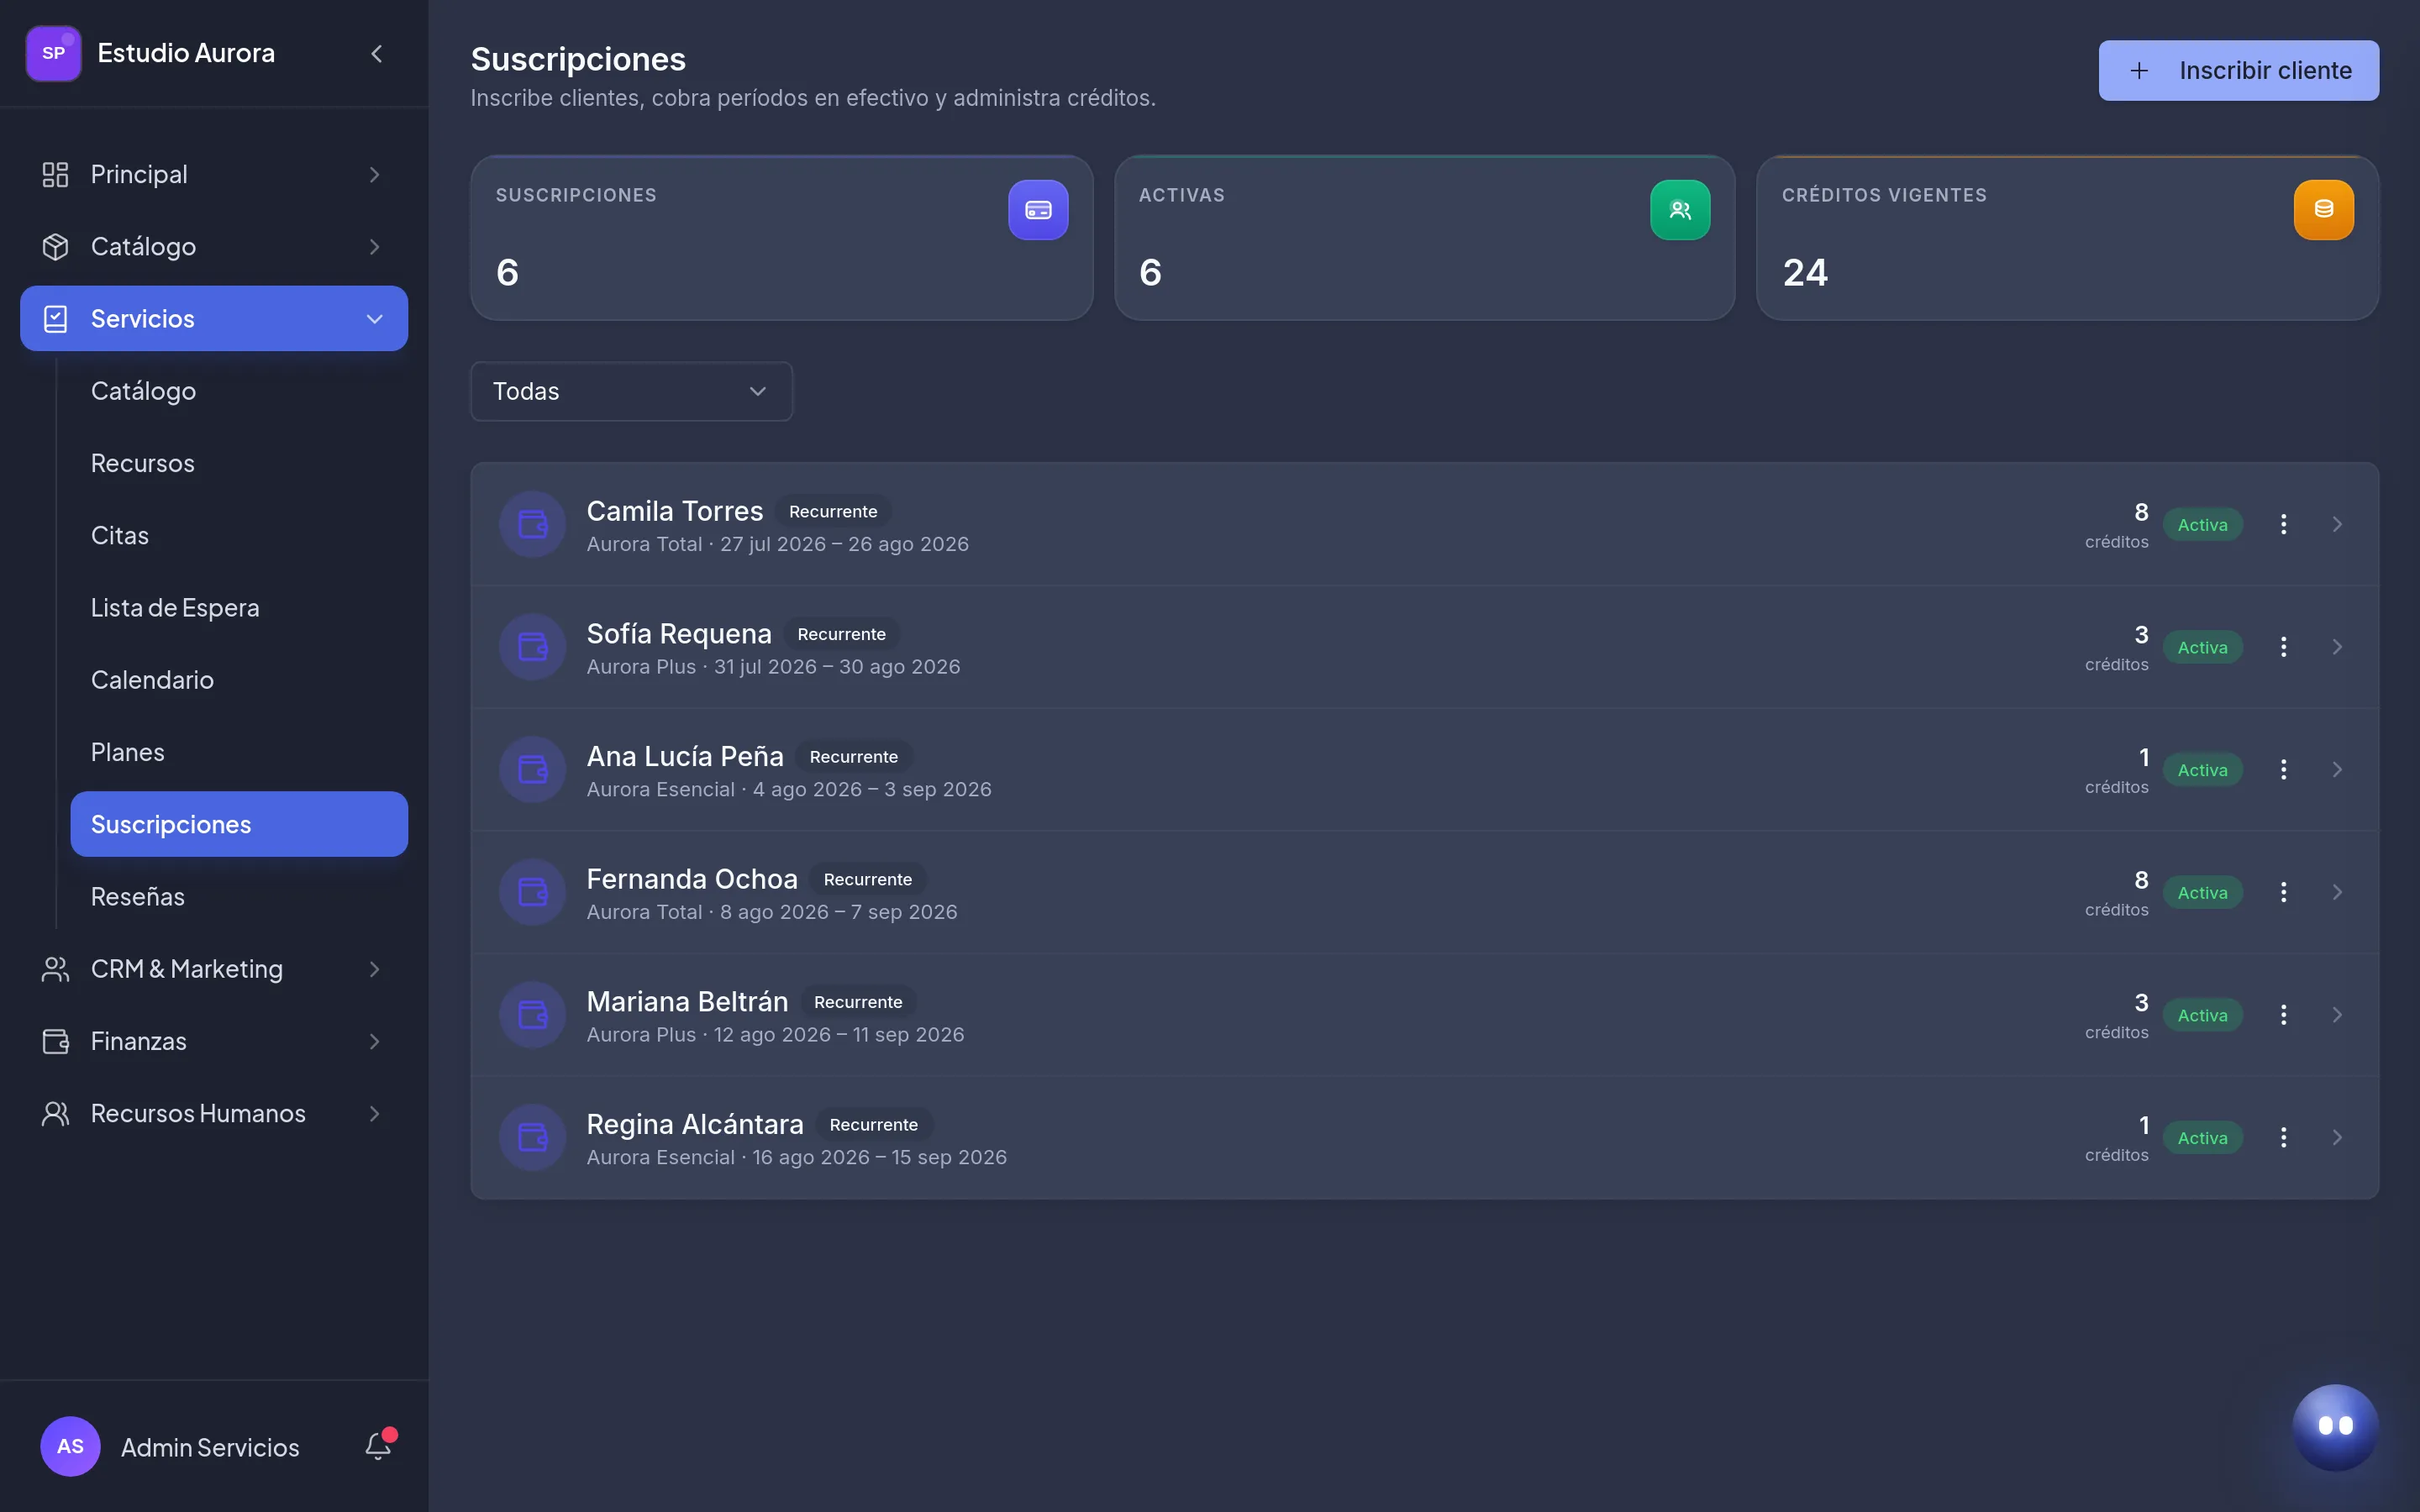Open the Reseñas submenu item
This screenshot has width=2420, height=1512.
[x=239, y=896]
